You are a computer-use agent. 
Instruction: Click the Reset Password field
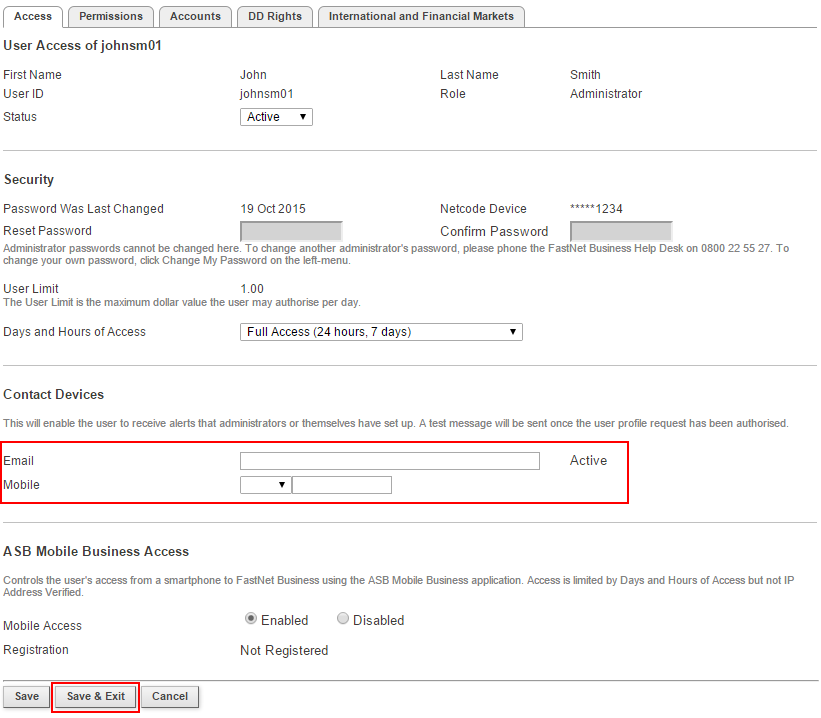(x=291, y=231)
